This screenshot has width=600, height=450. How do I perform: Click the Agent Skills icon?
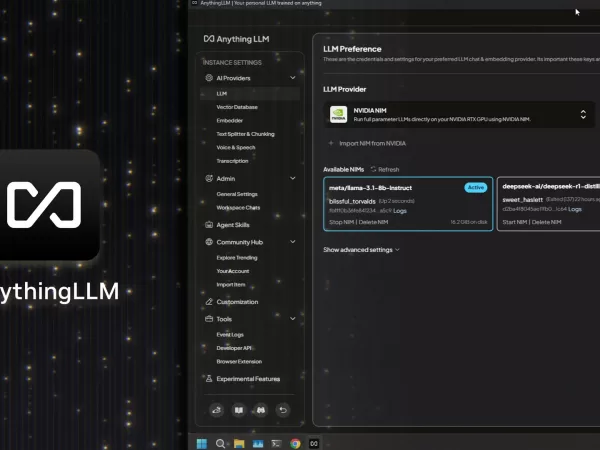tap(209, 225)
